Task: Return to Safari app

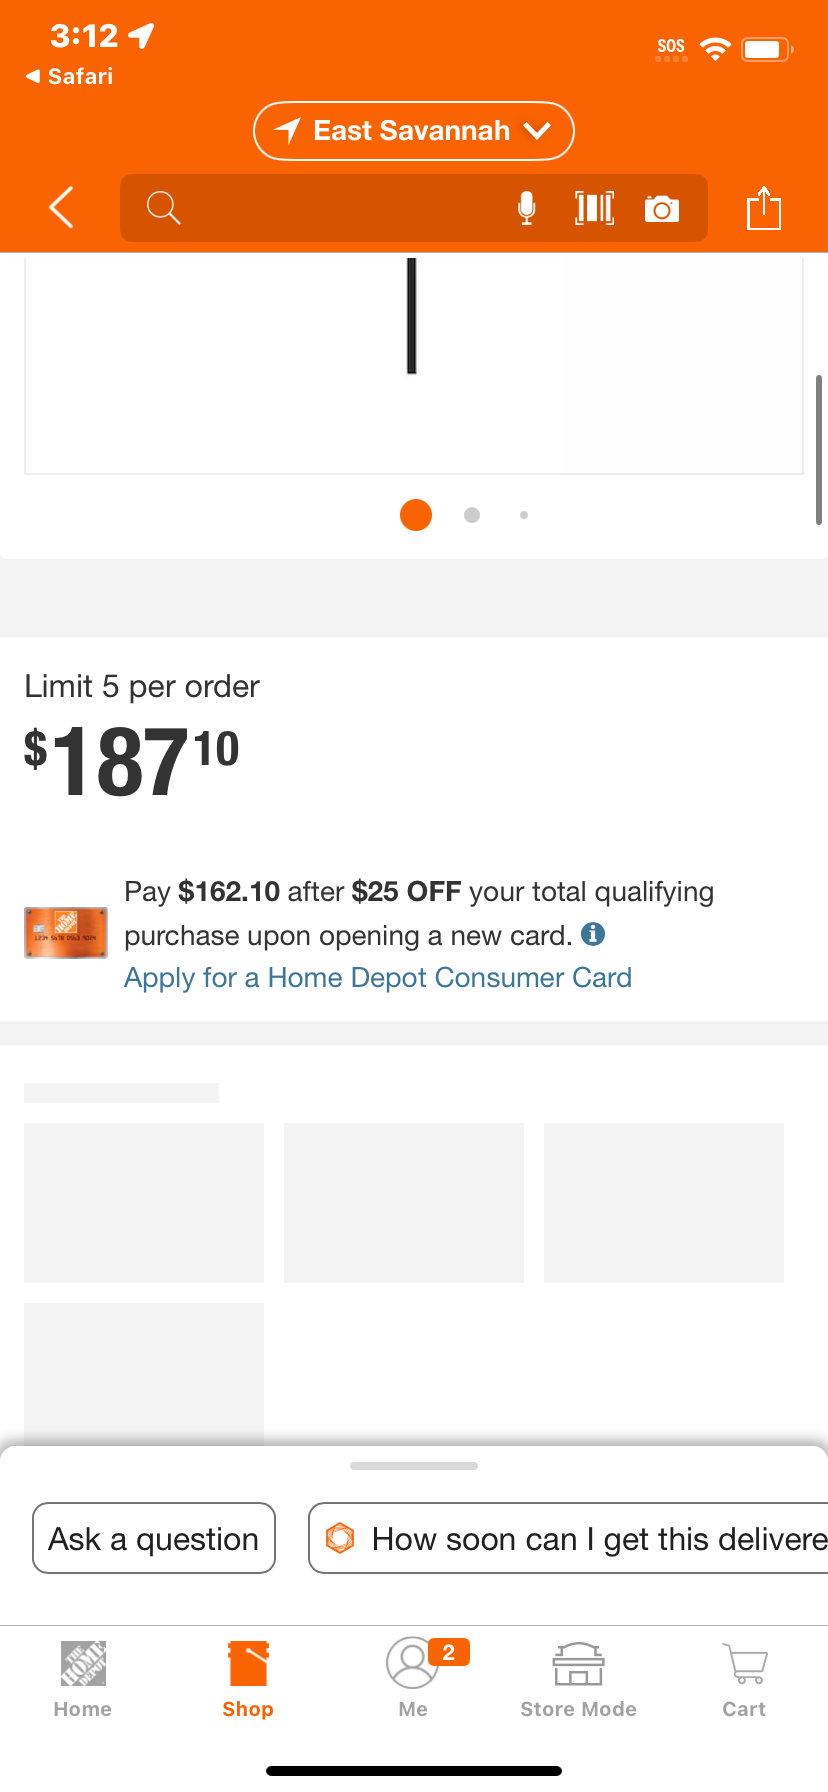Action: click(x=70, y=76)
